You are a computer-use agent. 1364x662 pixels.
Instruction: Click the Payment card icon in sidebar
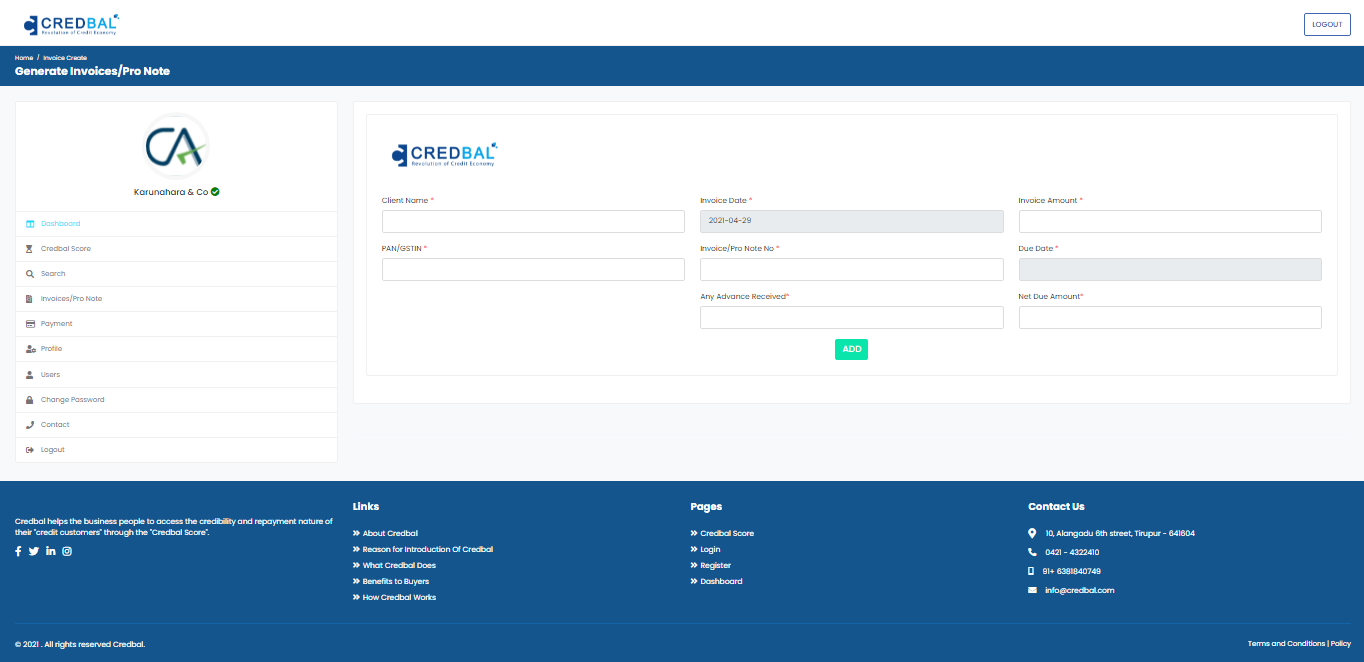tap(30, 324)
